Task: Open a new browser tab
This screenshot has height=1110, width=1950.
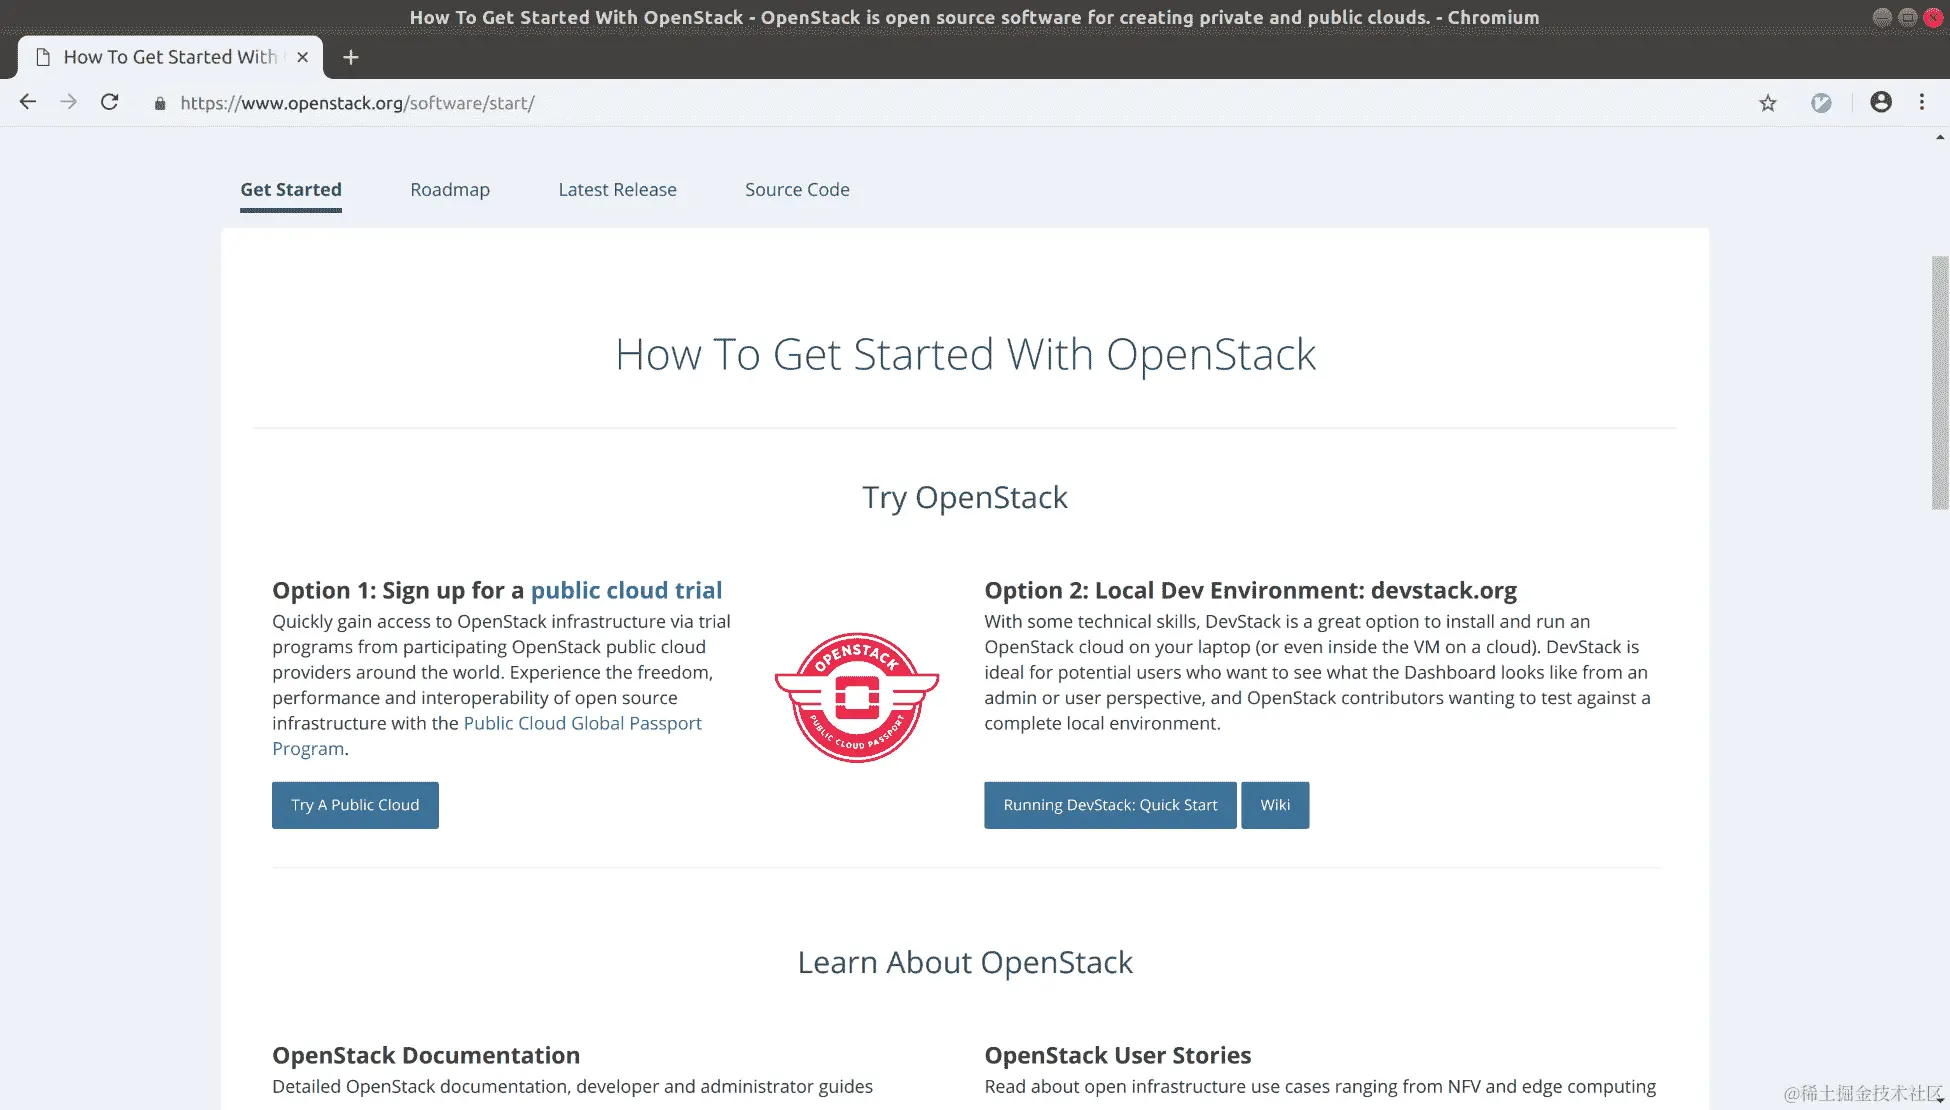Action: pyautogui.click(x=350, y=57)
